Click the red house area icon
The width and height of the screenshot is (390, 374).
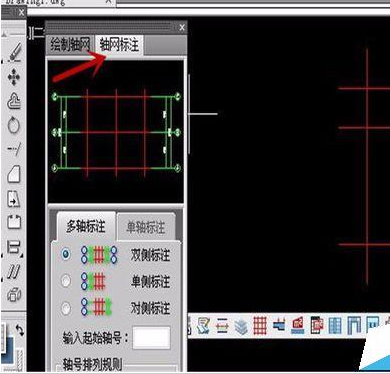pos(298,325)
